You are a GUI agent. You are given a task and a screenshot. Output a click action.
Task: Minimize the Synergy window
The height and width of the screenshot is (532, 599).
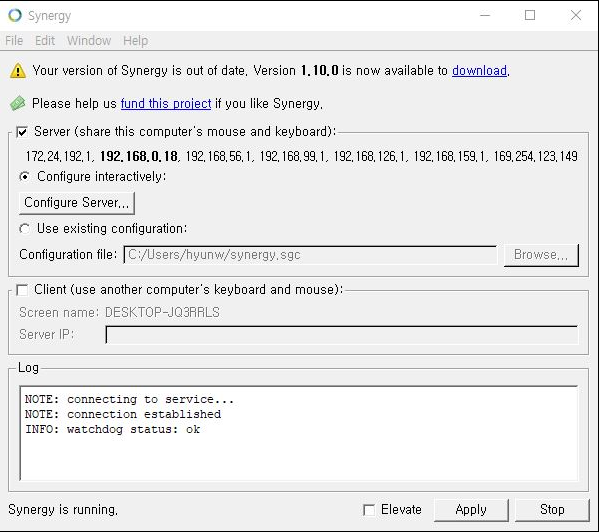485,15
